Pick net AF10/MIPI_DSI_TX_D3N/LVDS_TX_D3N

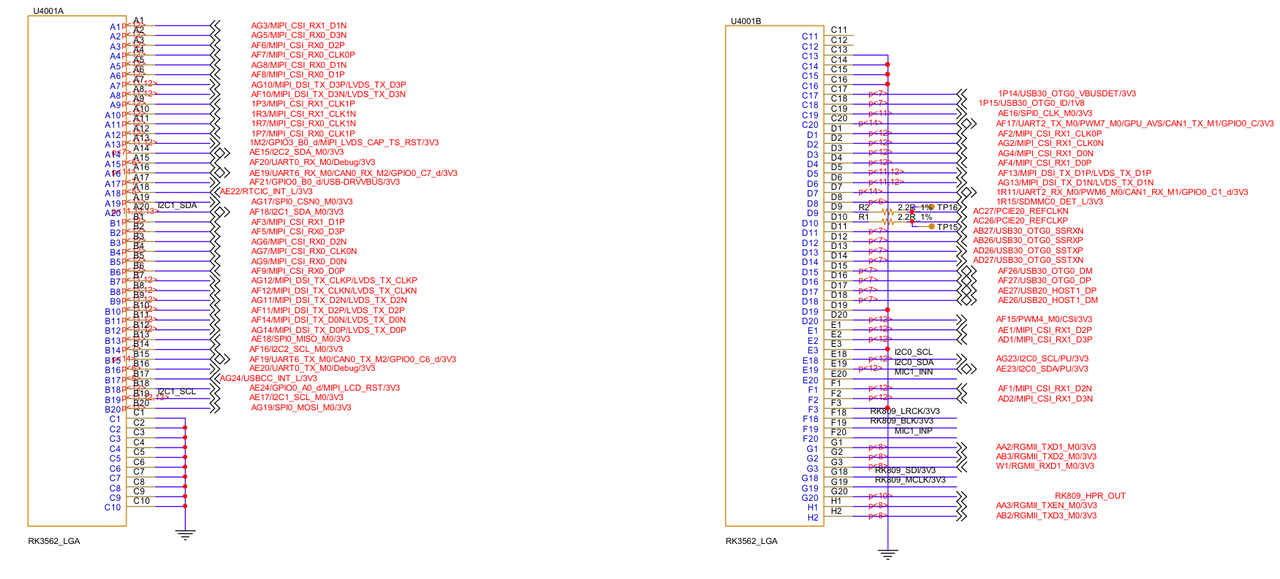(328, 94)
